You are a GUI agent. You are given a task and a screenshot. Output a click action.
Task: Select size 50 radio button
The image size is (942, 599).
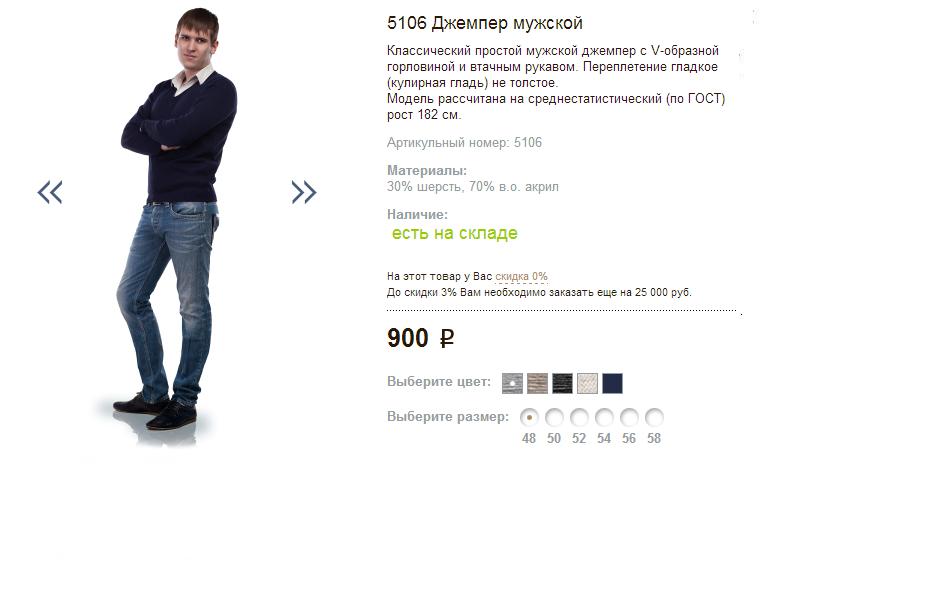[x=554, y=417]
